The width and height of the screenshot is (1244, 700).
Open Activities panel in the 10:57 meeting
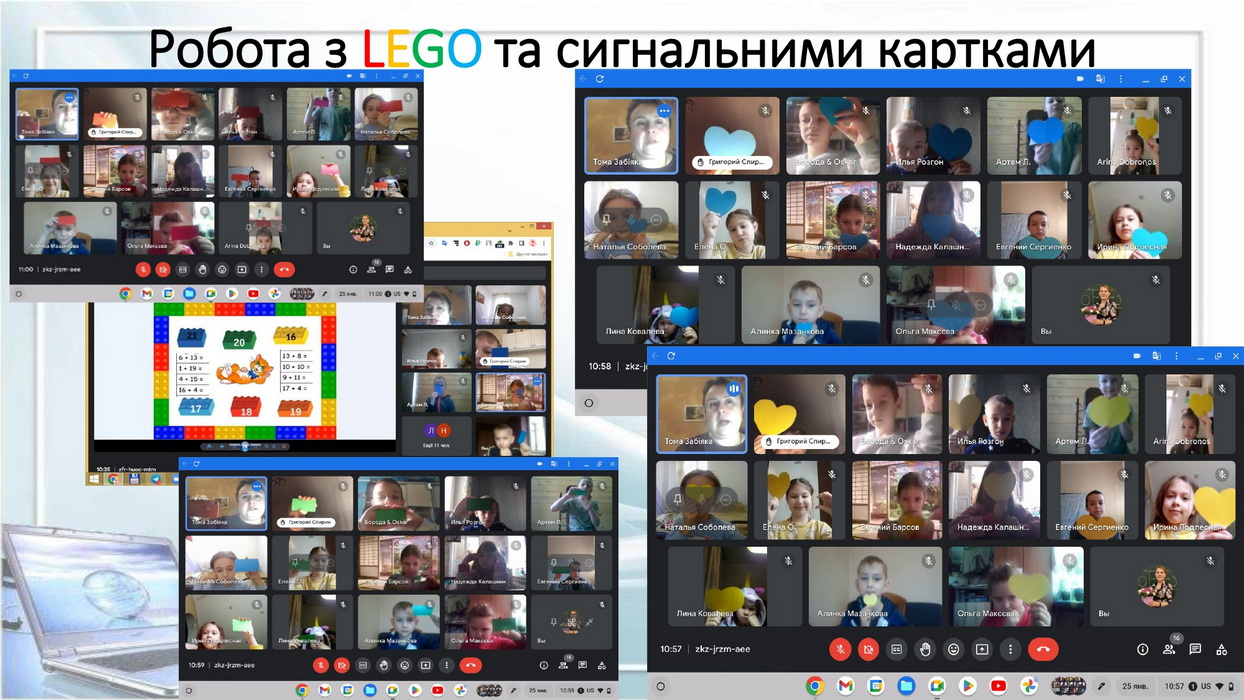1221,649
